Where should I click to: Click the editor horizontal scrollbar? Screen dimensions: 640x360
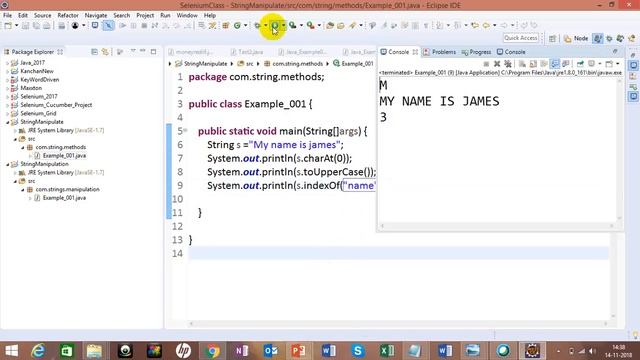click(x=398, y=324)
